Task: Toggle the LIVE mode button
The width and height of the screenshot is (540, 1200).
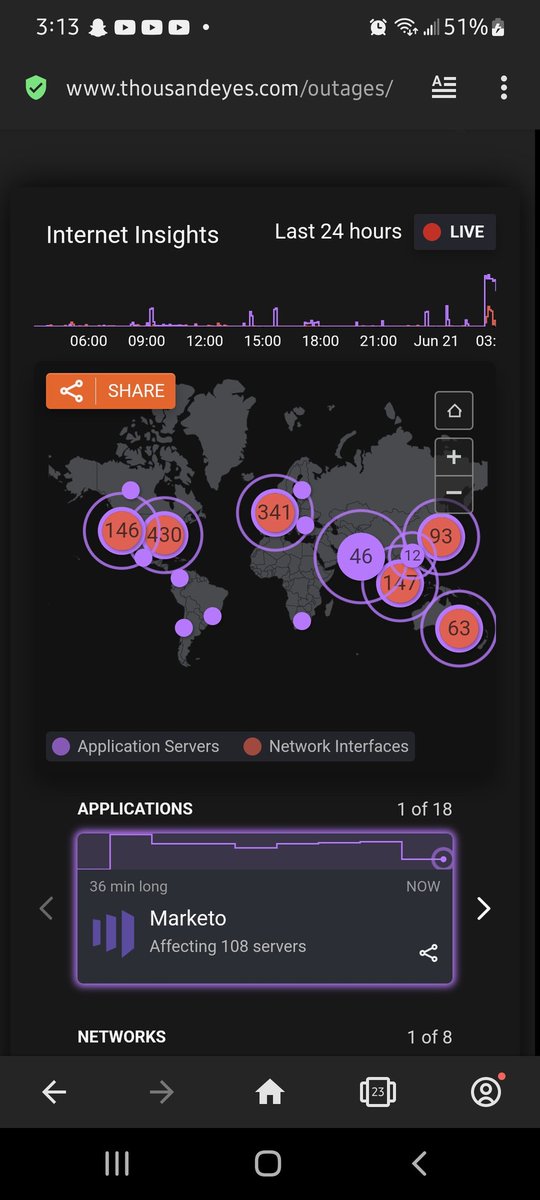Action: (455, 232)
